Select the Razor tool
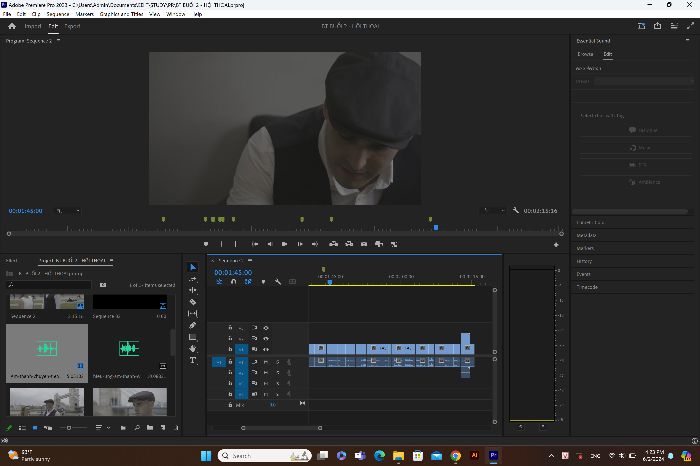The height and width of the screenshot is (466, 700). [x=193, y=302]
